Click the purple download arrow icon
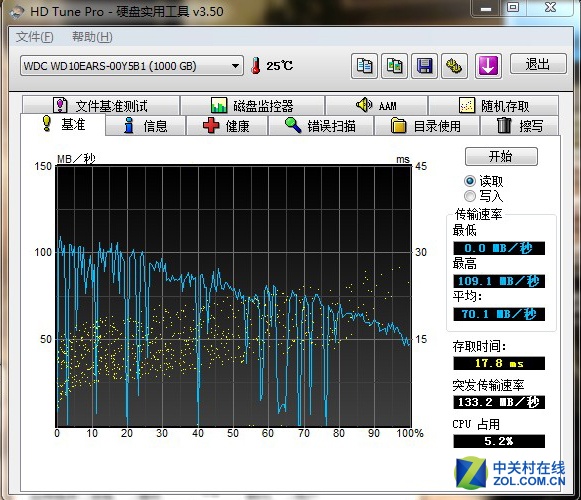The width and height of the screenshot is (581, 500). [488, 66]
